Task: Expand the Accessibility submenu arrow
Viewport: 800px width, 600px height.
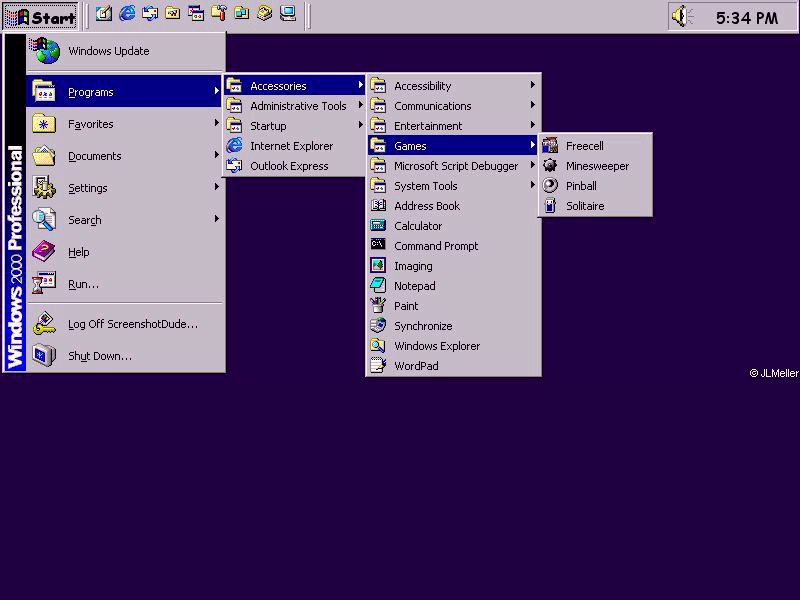Action: coord(532,85)
